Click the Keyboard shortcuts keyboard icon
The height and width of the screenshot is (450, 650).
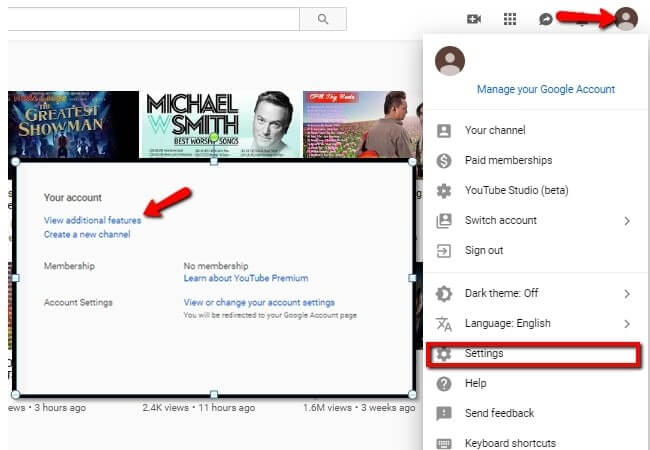(444, 443)
